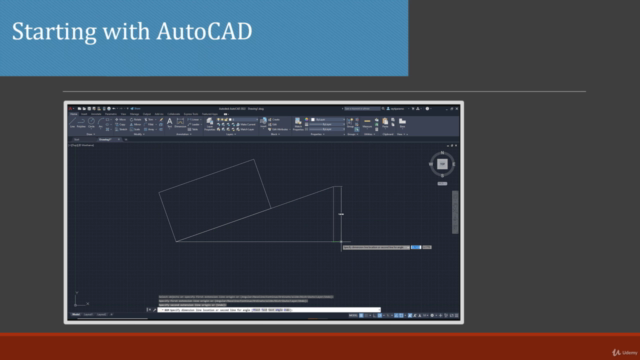This screenshot has width=640, height=360.
Task: Click the Save icon in Quick Access toolbar
Action: point(89,109)
